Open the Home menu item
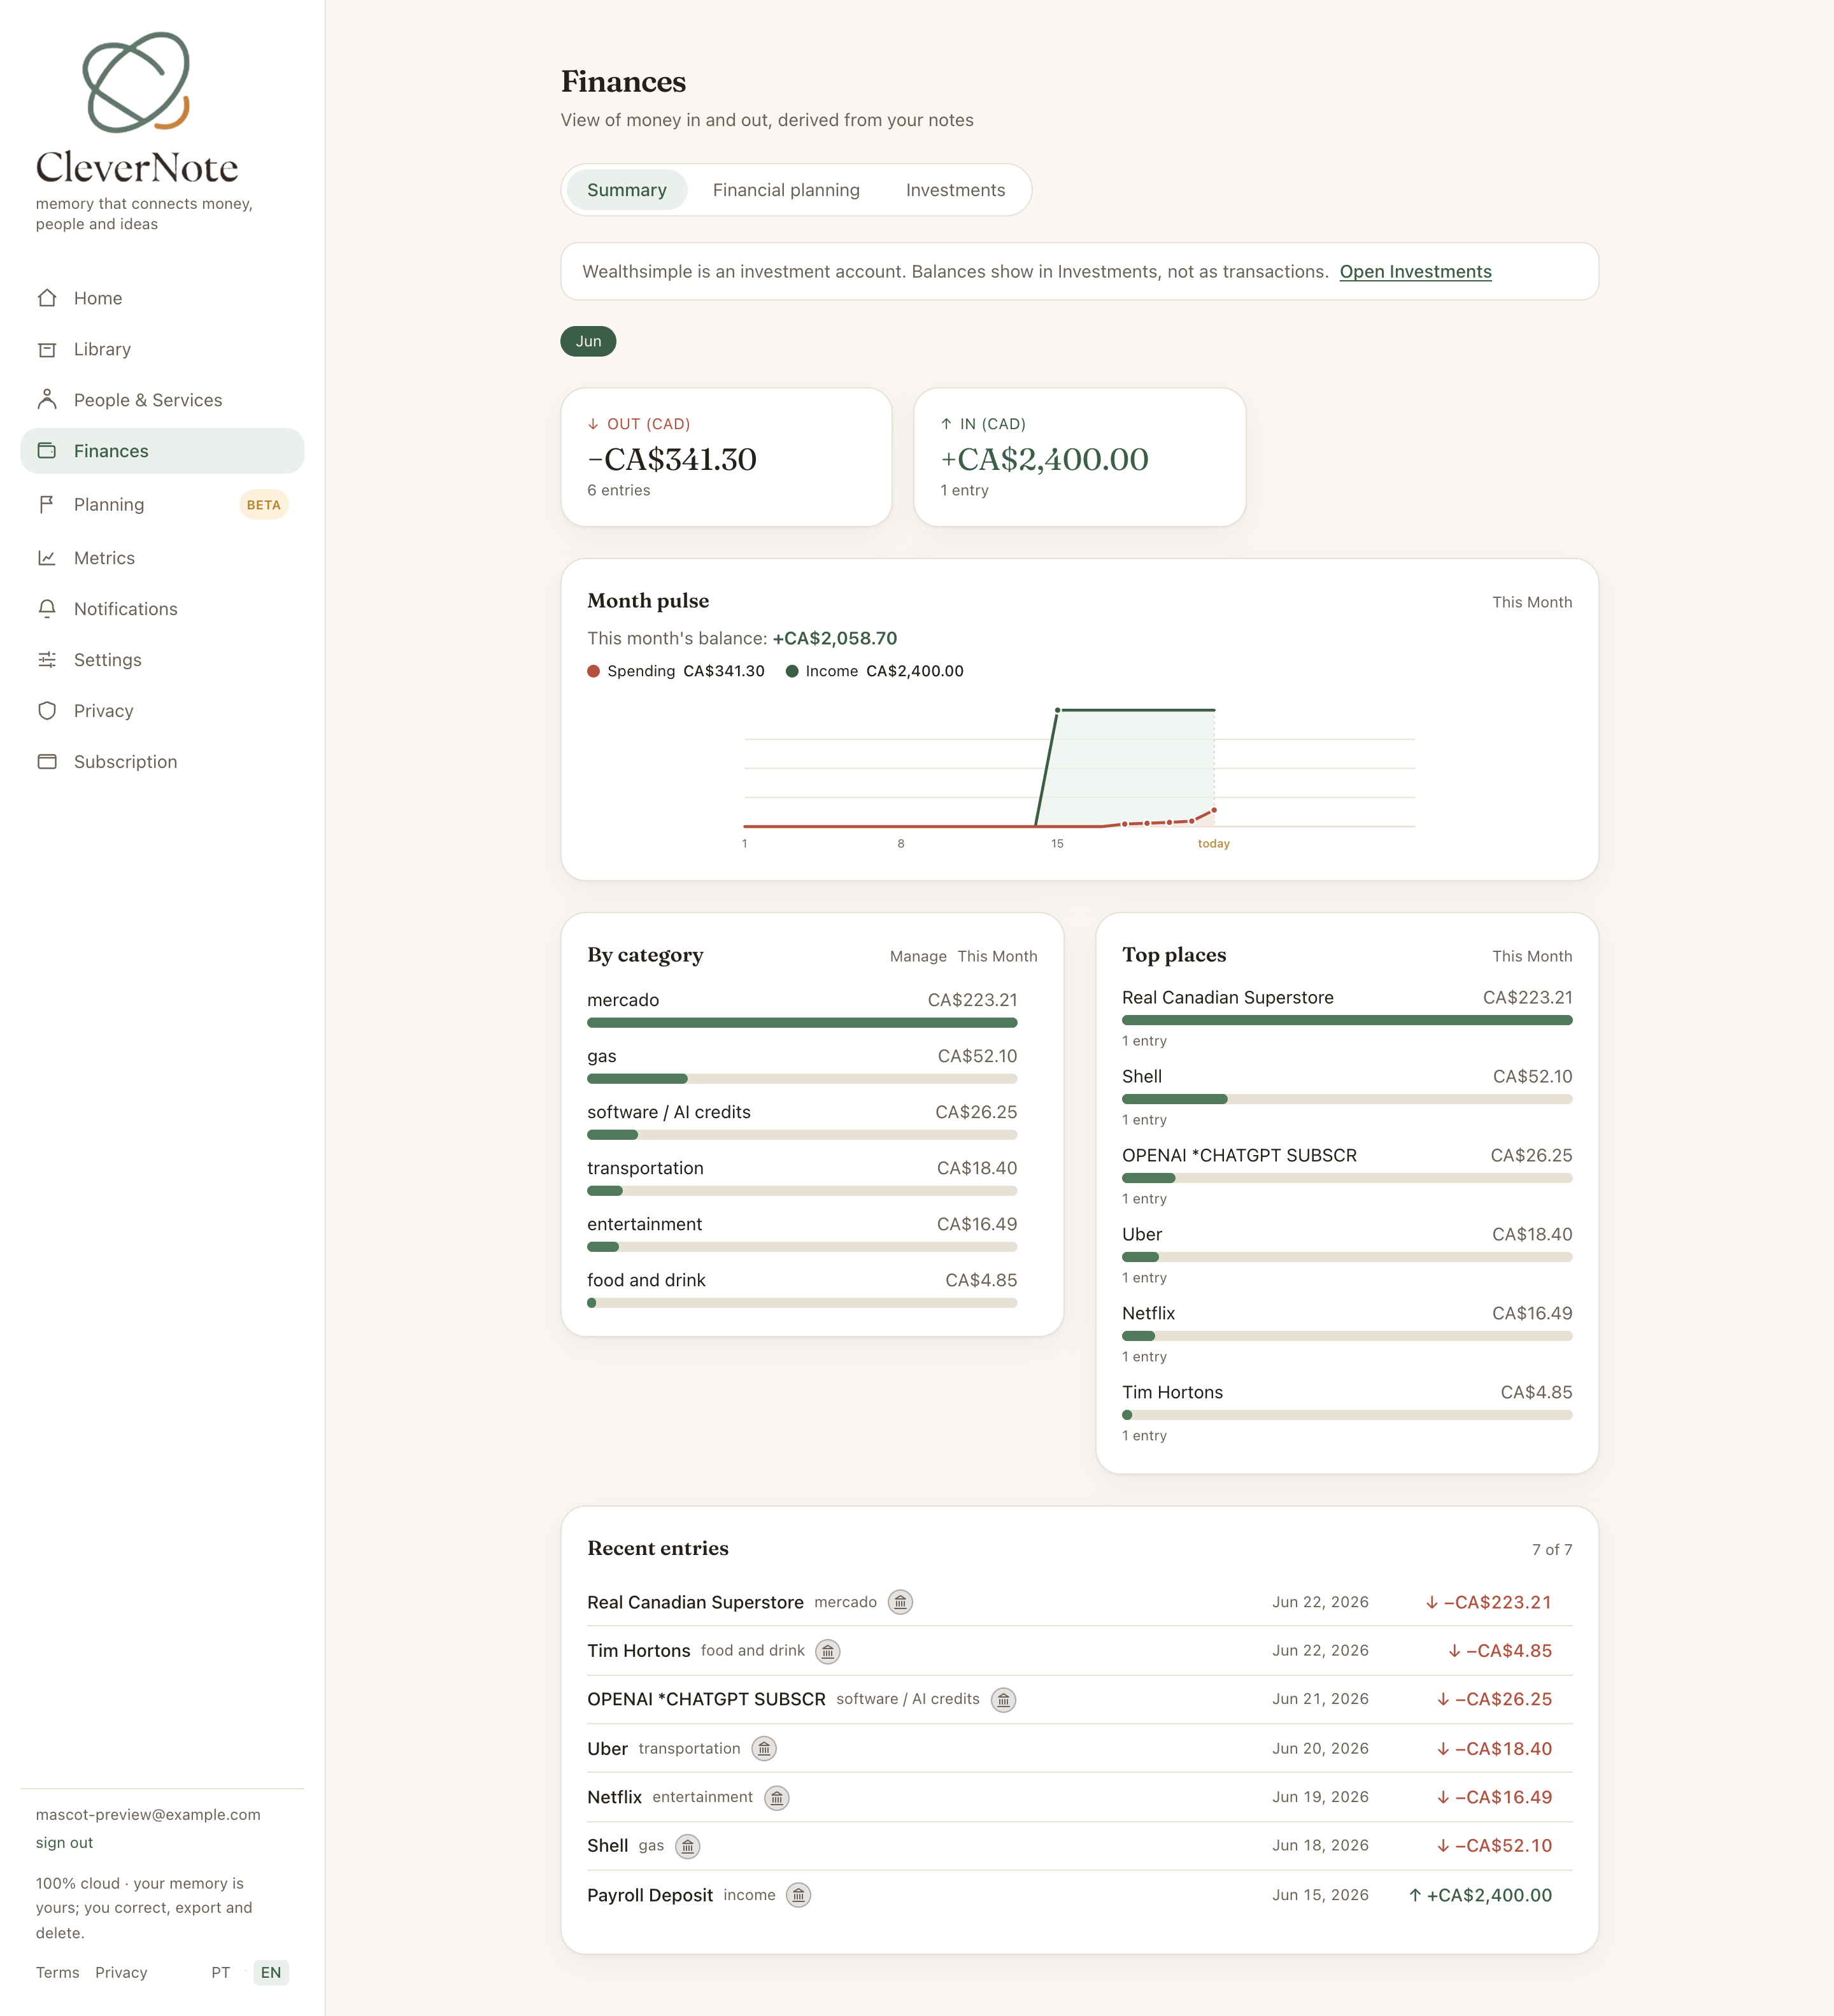Image resolution: width=1834 pixels, height=2016 pixels. pyautogui.click(x=162, y=298)
